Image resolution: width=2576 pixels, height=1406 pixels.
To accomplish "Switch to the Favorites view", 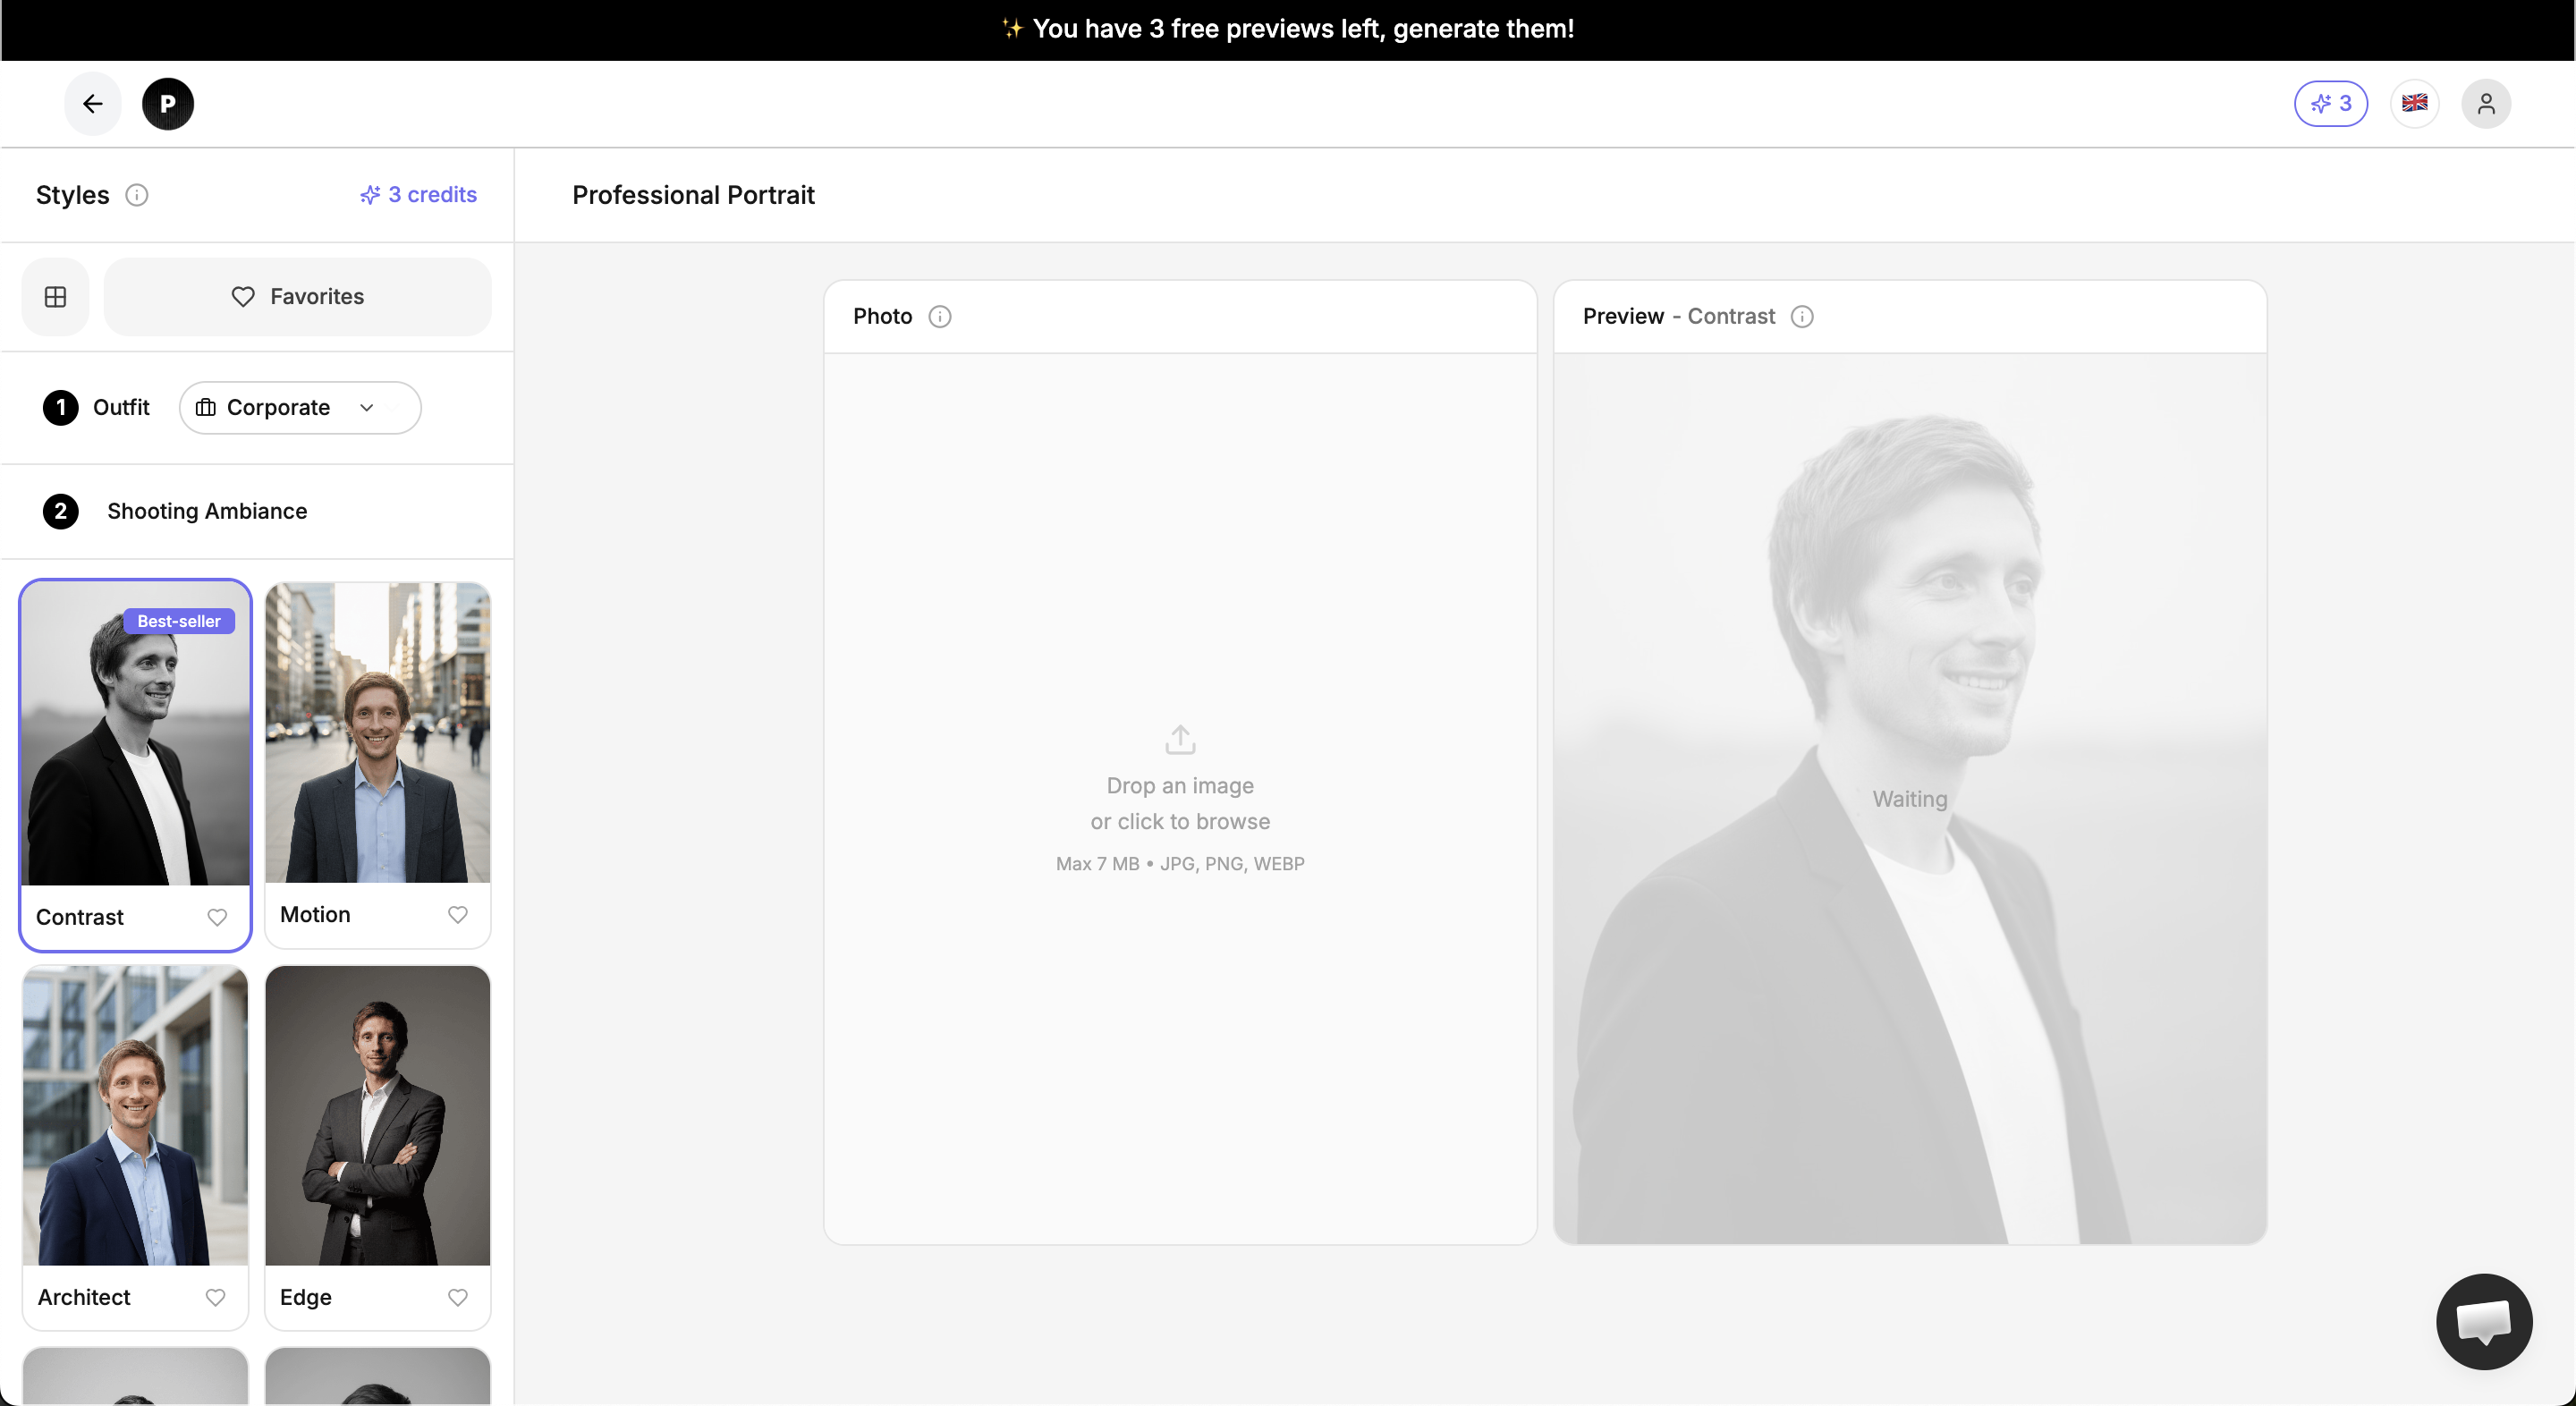I will [298, 296].
